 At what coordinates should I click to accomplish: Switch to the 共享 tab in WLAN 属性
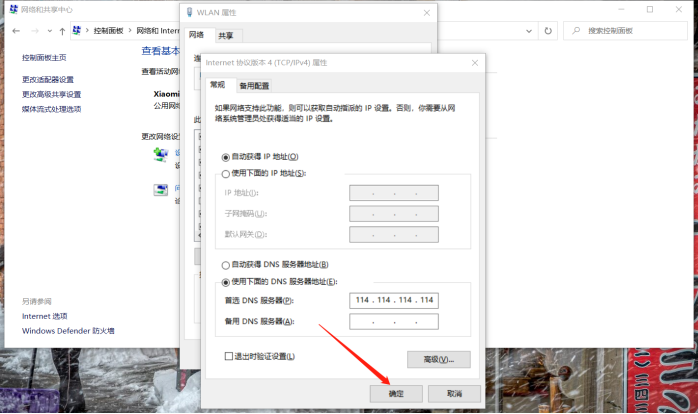226,35
